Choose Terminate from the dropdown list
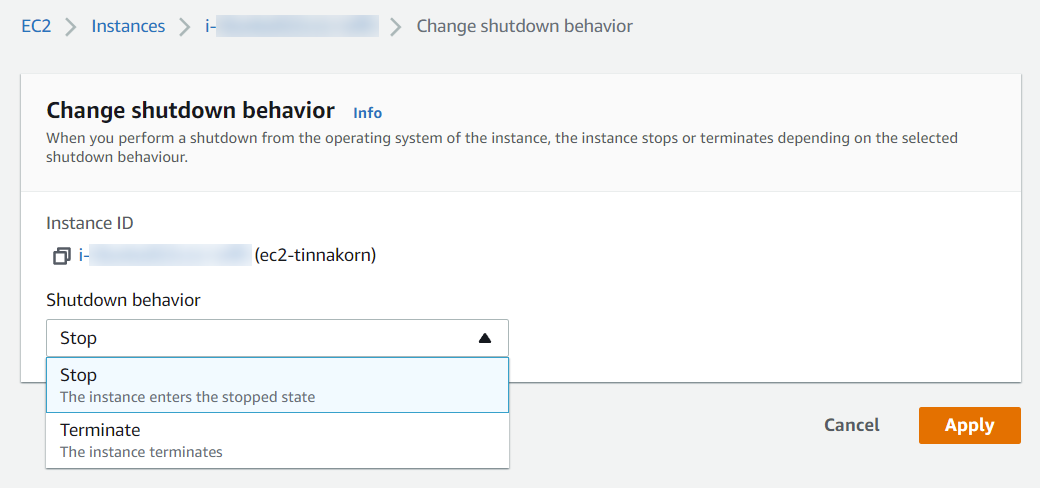The width and height of the screenshot is (1040, 488). point(277,441)
